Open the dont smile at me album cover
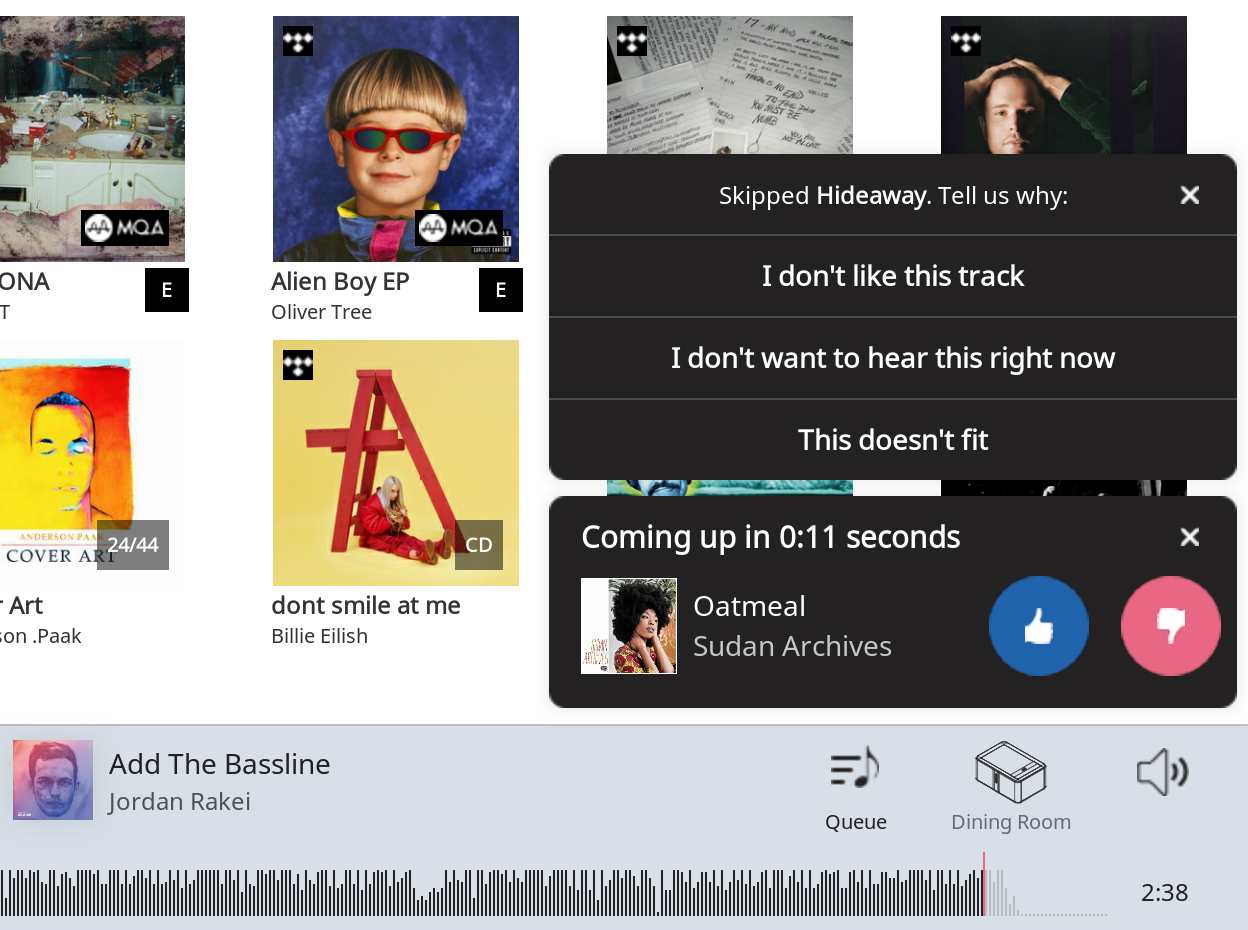 coord(396,463)
